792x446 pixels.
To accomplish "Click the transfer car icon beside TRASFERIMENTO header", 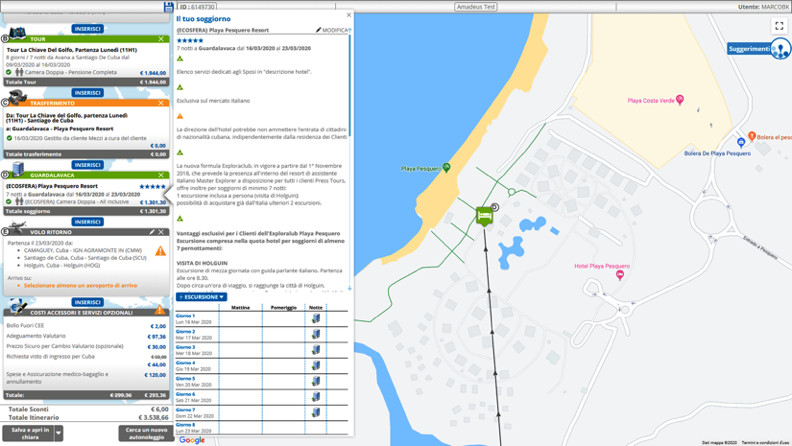I will [17, 97].
